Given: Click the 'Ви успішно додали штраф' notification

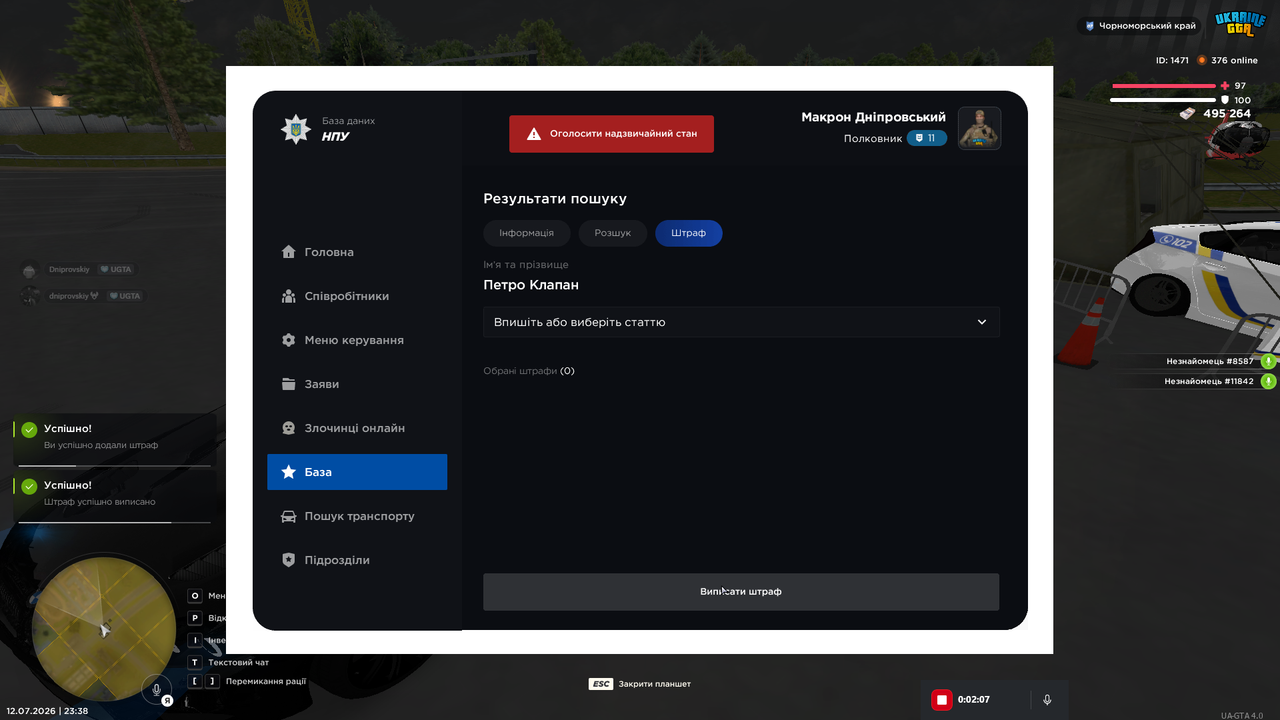Looking at the screenshot, I should coord(114,438).
